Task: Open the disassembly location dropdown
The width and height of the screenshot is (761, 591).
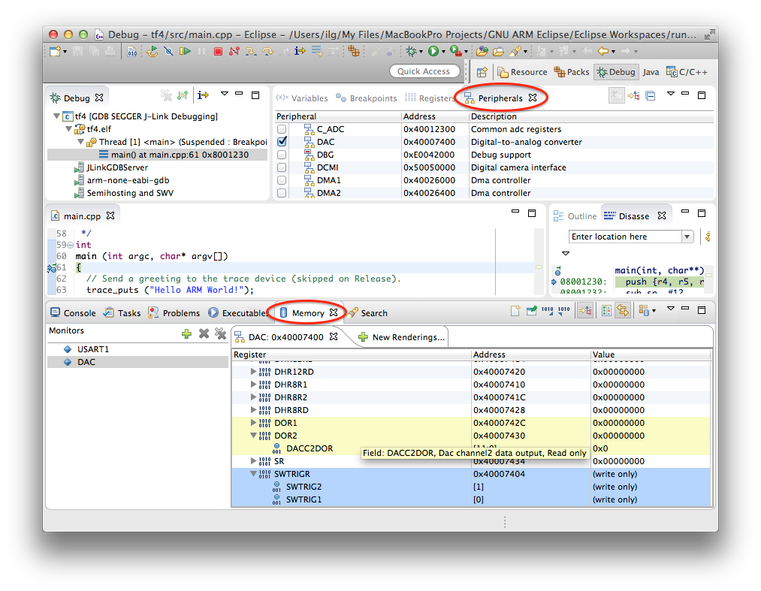Action: coord(687,237)
